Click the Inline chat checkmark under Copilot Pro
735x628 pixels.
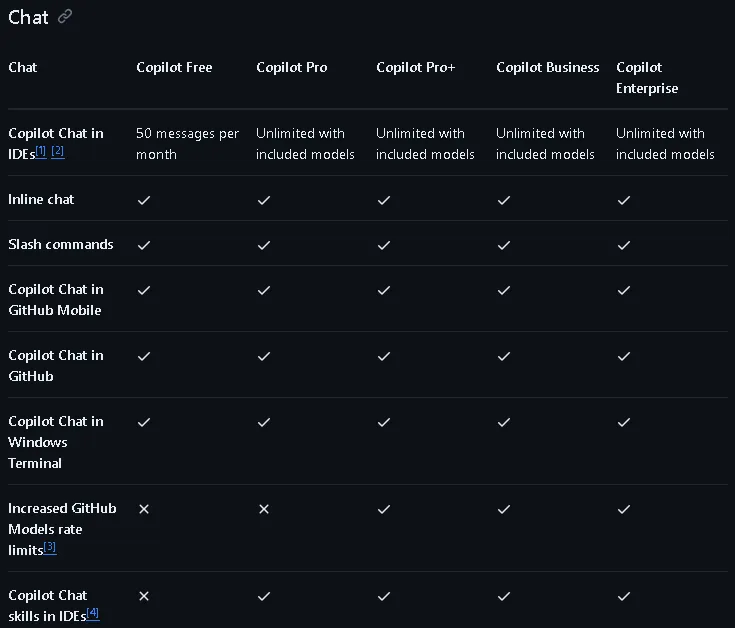[264, 200]
